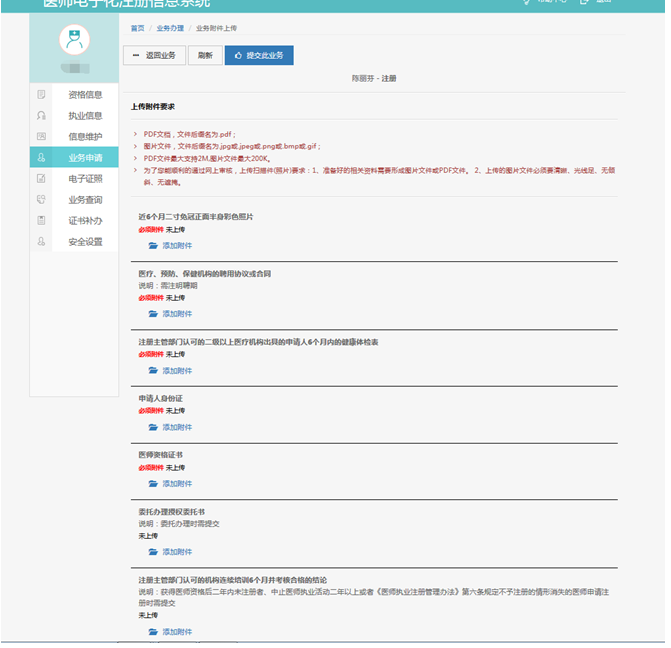Add attachment for 近6个月二寸免冠正面半身彩色照片
Viewport: 671px width, 648px height.
click(x=170, y=245)
